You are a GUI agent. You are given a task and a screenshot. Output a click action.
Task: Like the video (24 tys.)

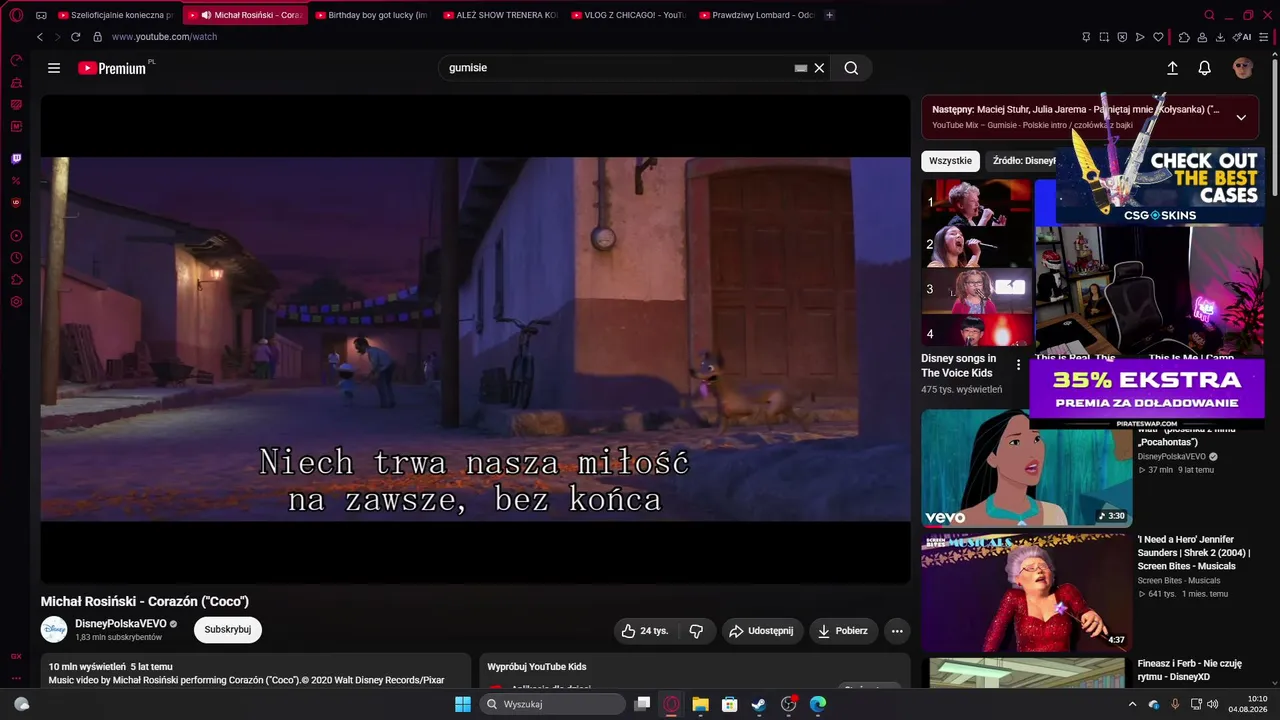click(645, 631)
